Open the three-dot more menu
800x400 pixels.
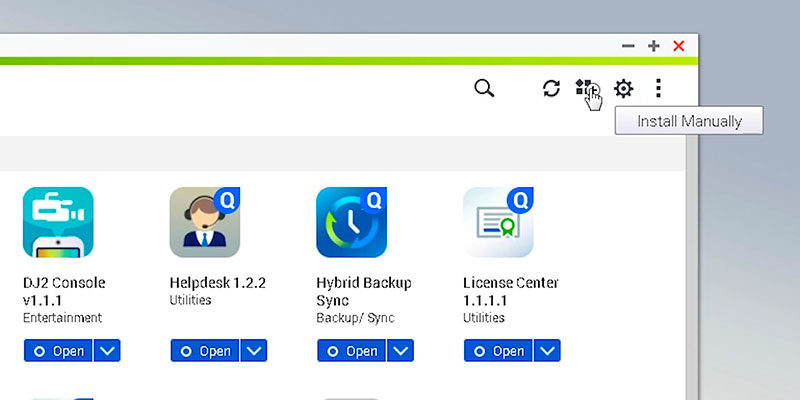(x=658, y=88)
